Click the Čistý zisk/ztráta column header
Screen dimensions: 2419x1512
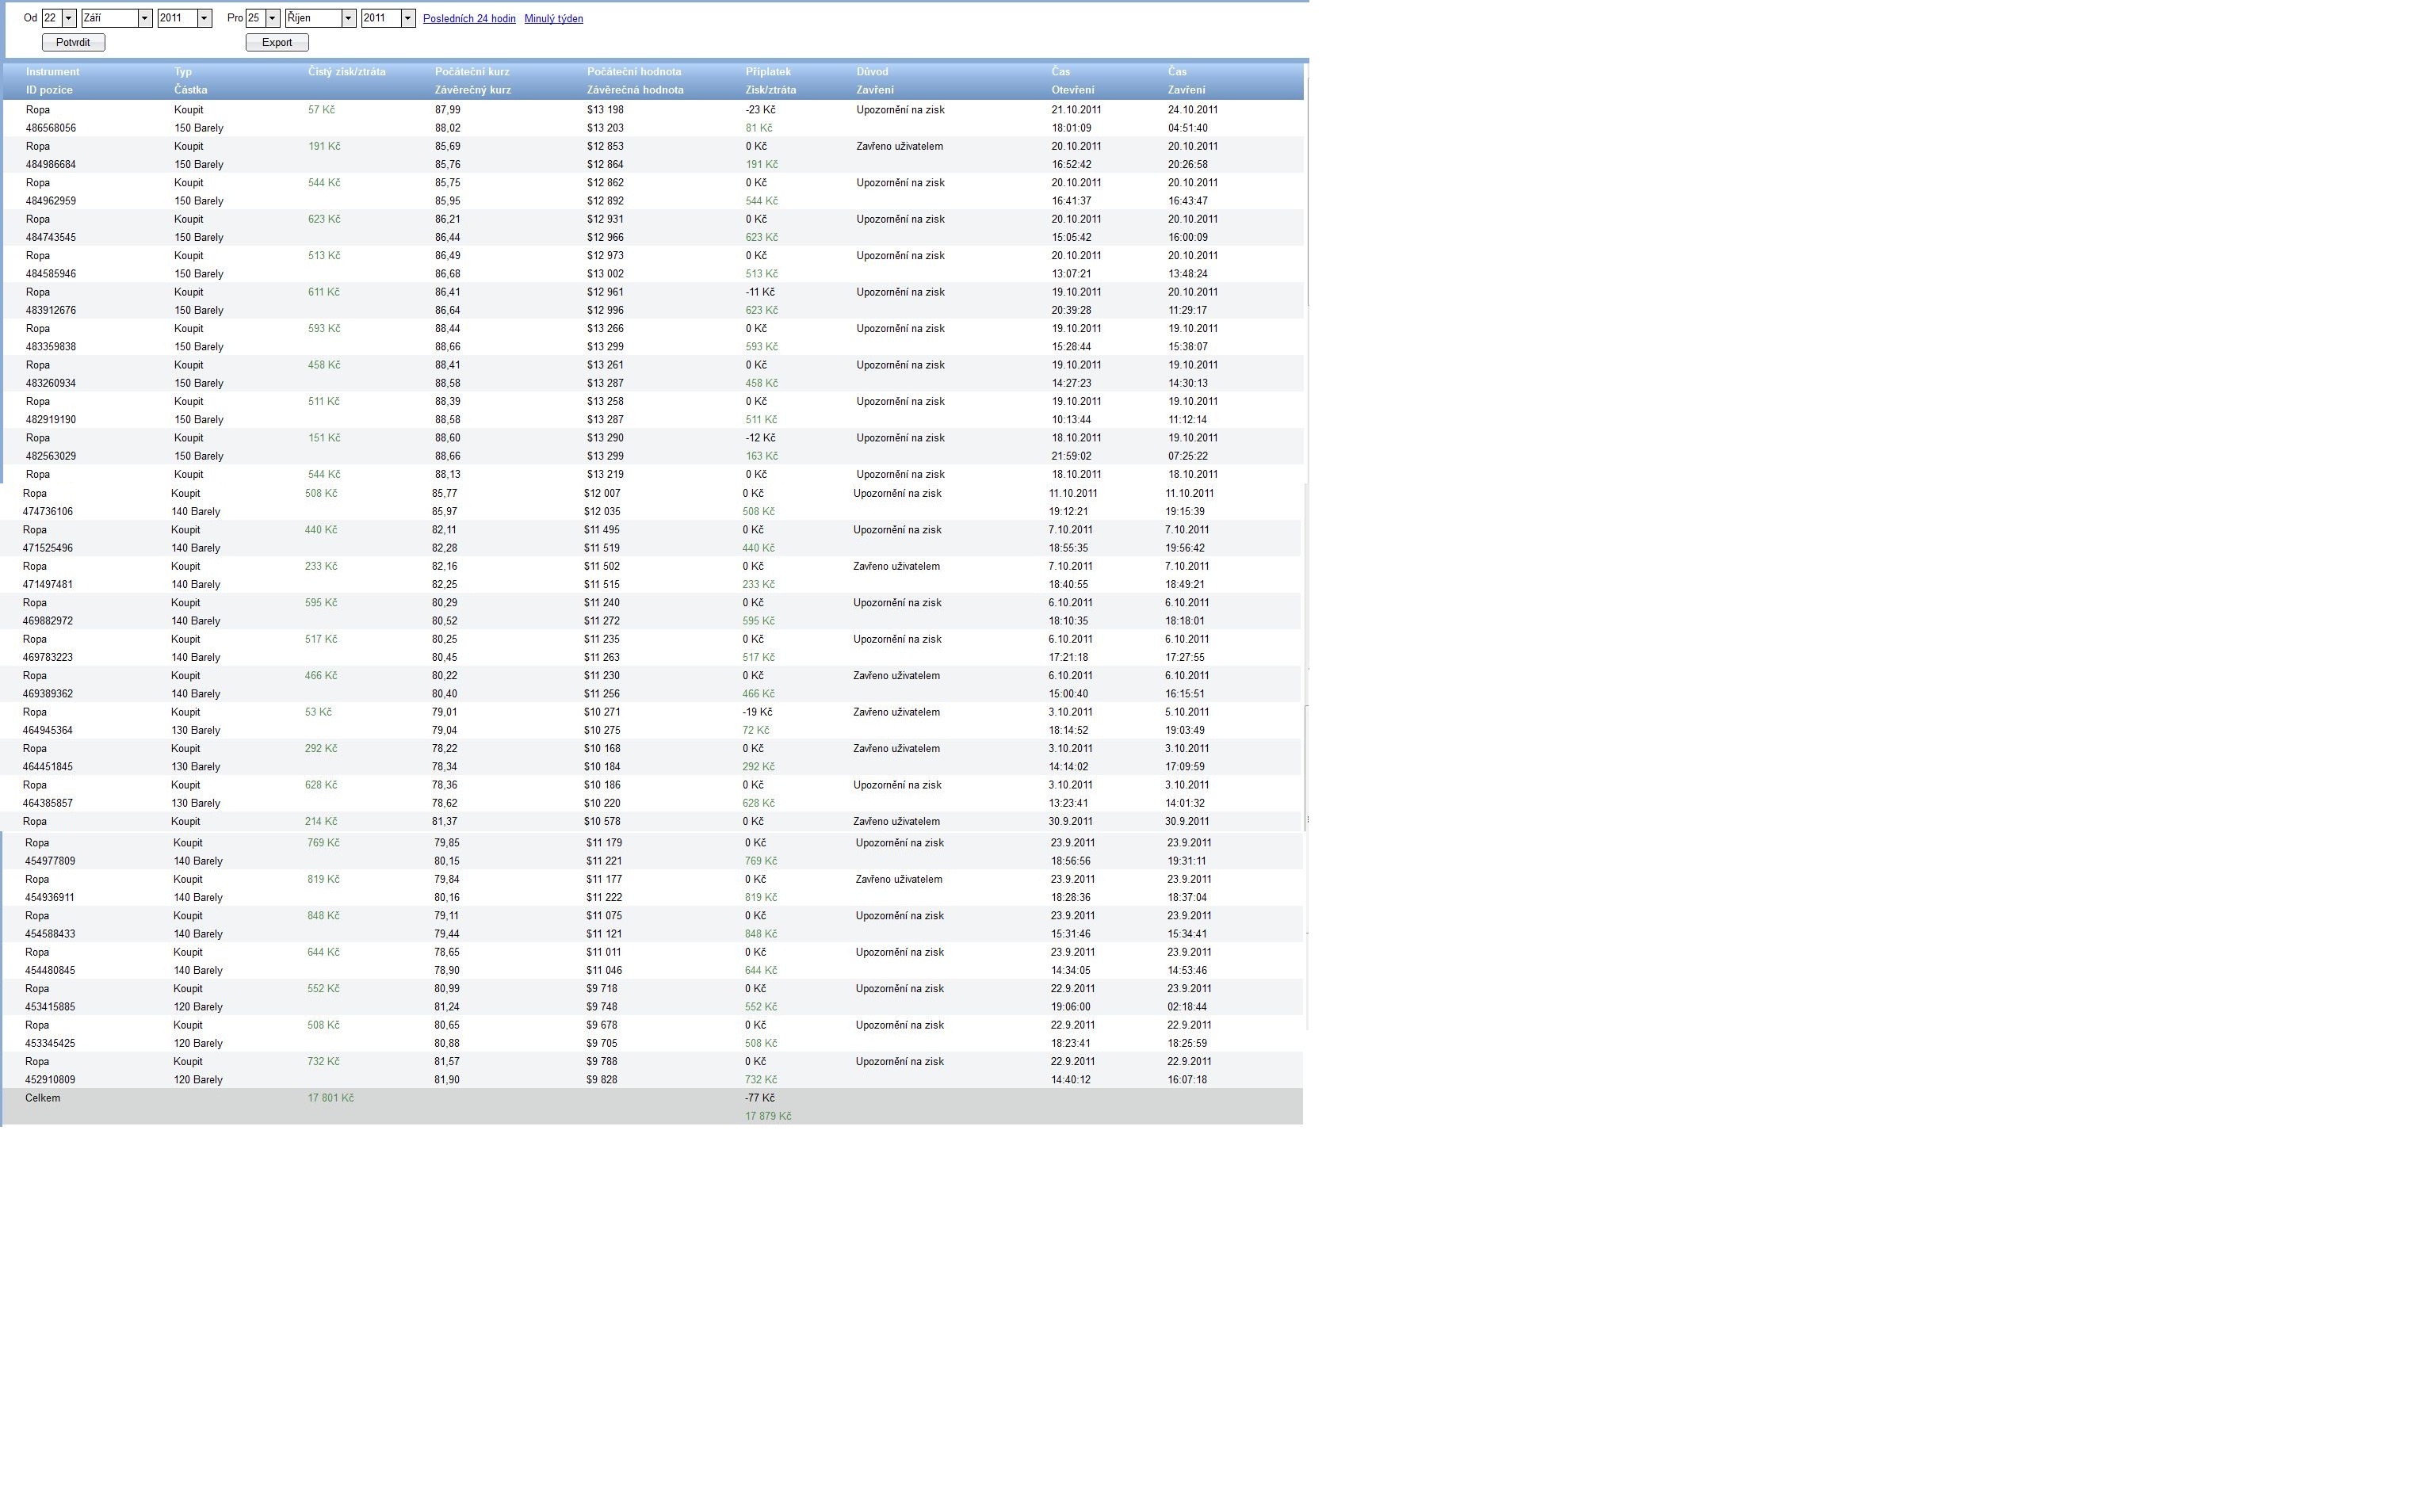tap(346, 72)
